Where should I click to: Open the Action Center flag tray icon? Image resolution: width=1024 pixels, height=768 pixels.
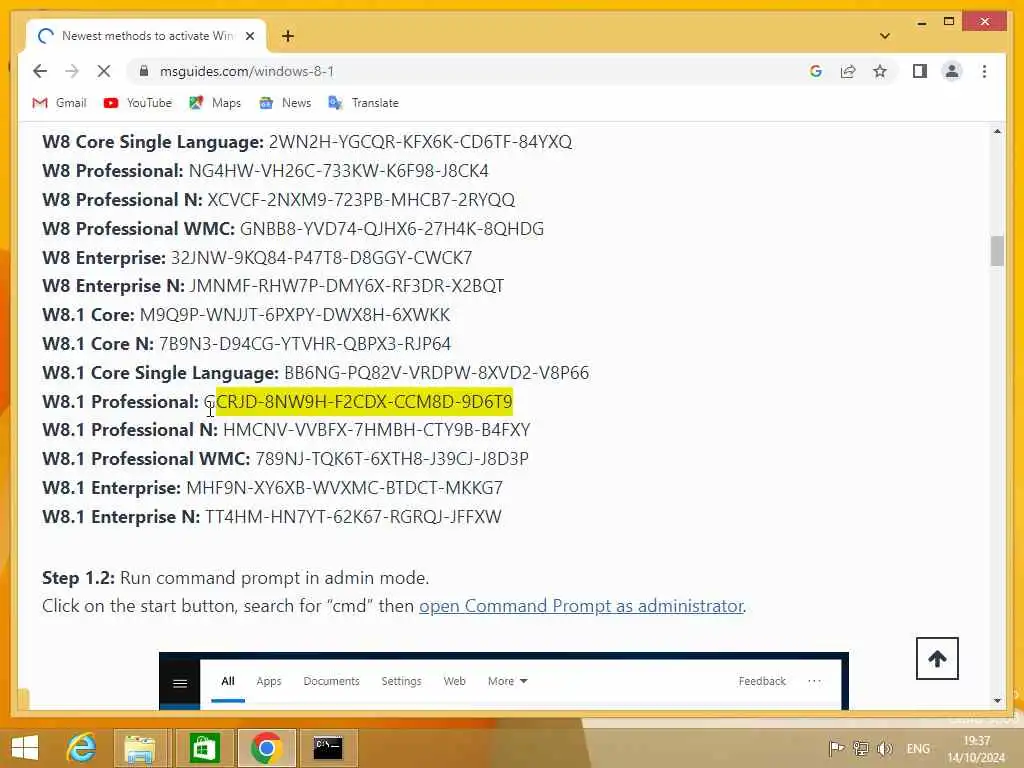click(x=835, y=748)
